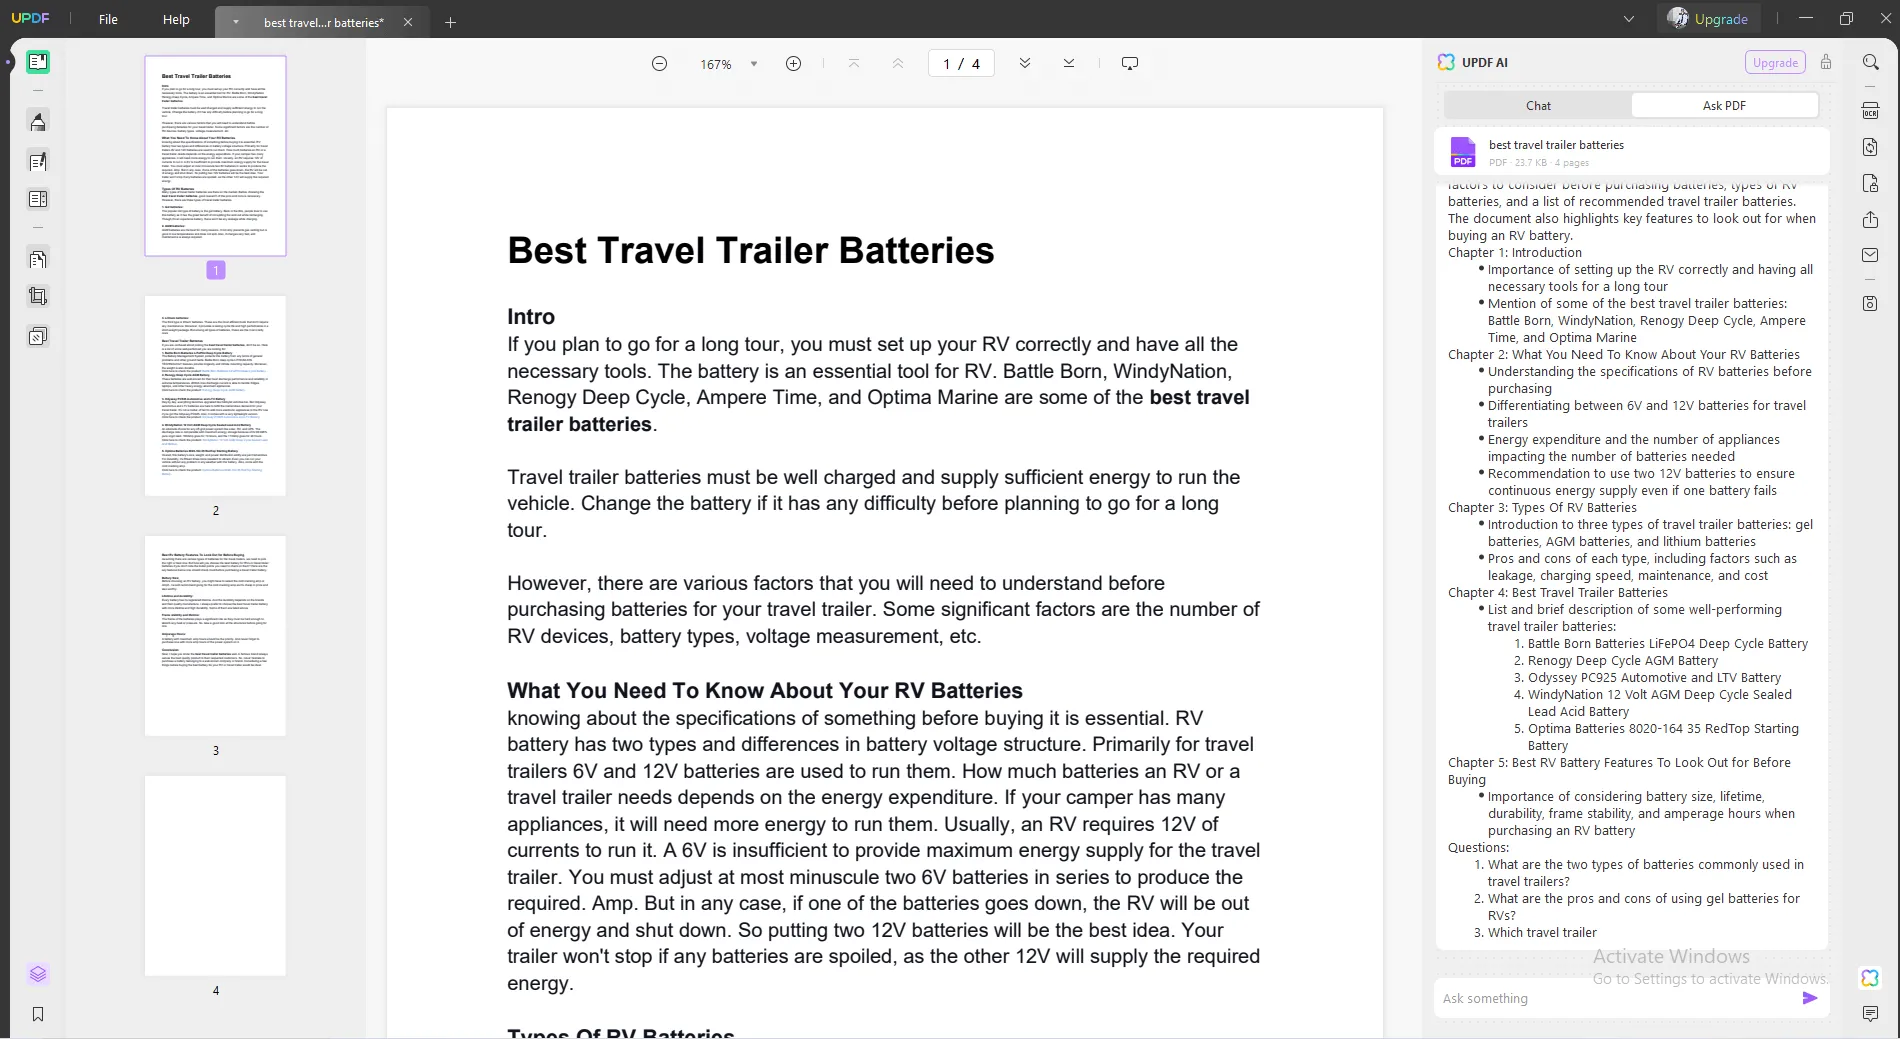Click the Upgrade button in AI panel

[1775, 62]
